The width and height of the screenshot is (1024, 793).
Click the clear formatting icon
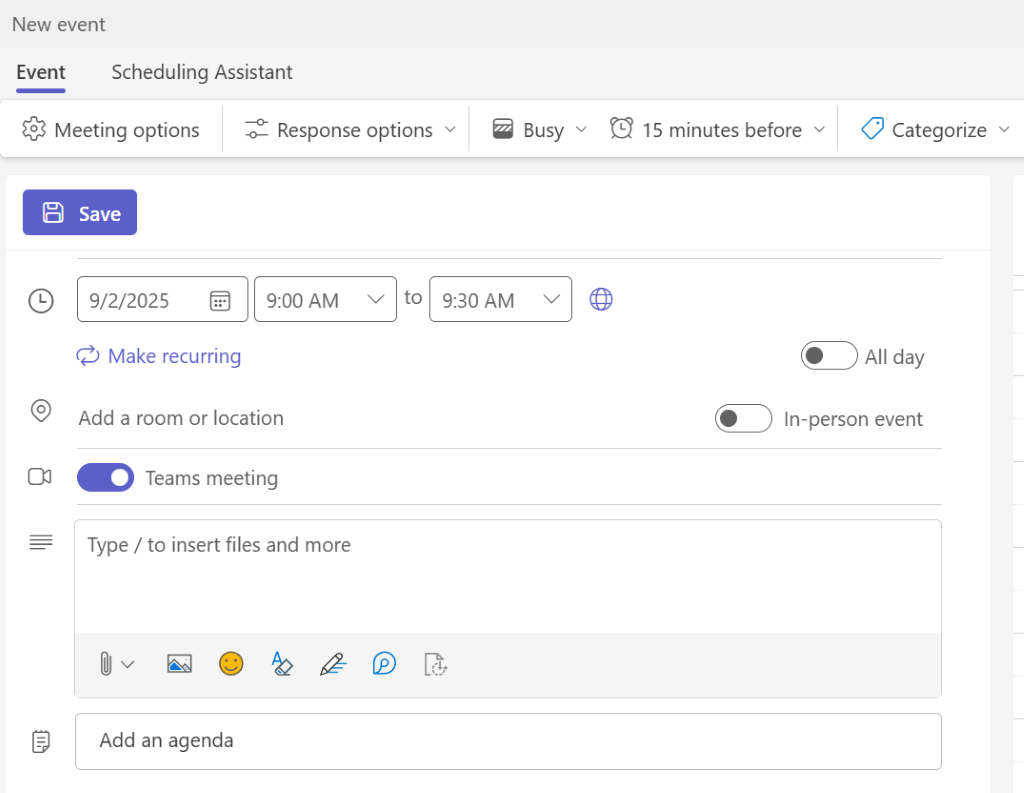coord(282,663)
